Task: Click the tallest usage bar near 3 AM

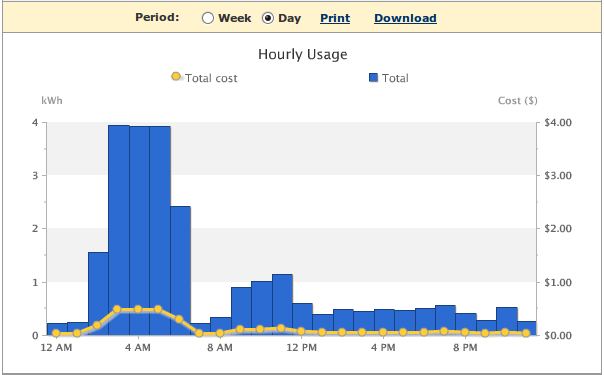Action: pos(119,230)
